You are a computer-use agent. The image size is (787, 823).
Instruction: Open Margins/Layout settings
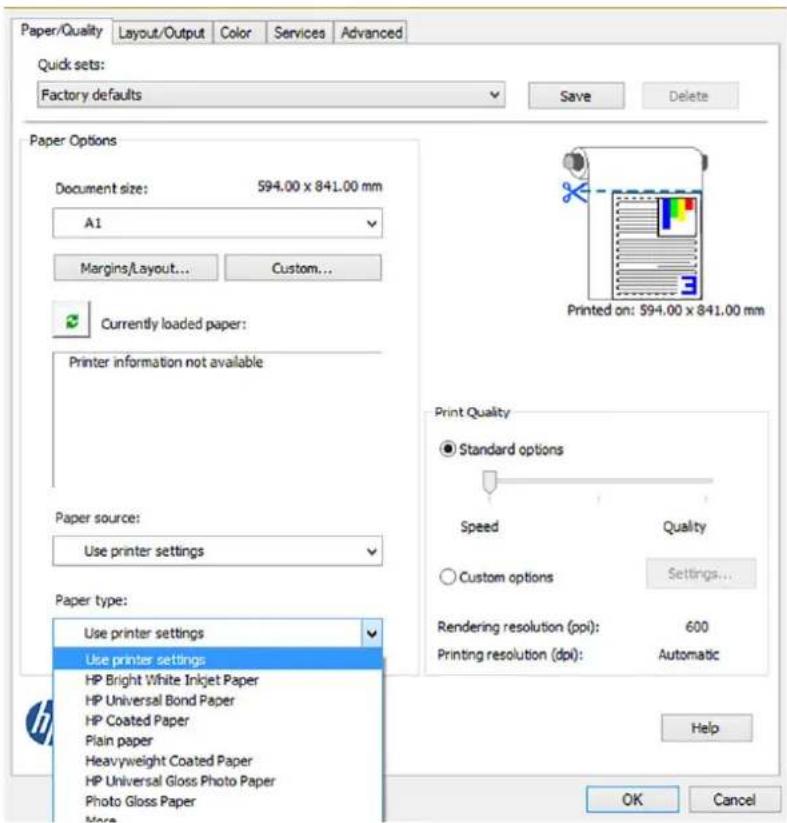pyautogui.click(x=135, y=268)
